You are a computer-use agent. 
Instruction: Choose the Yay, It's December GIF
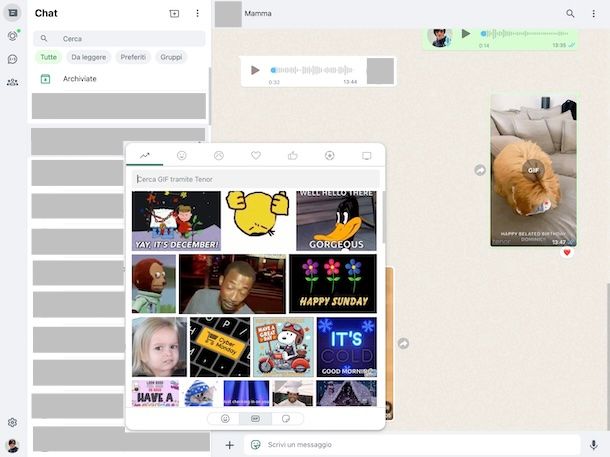point(176,221)
